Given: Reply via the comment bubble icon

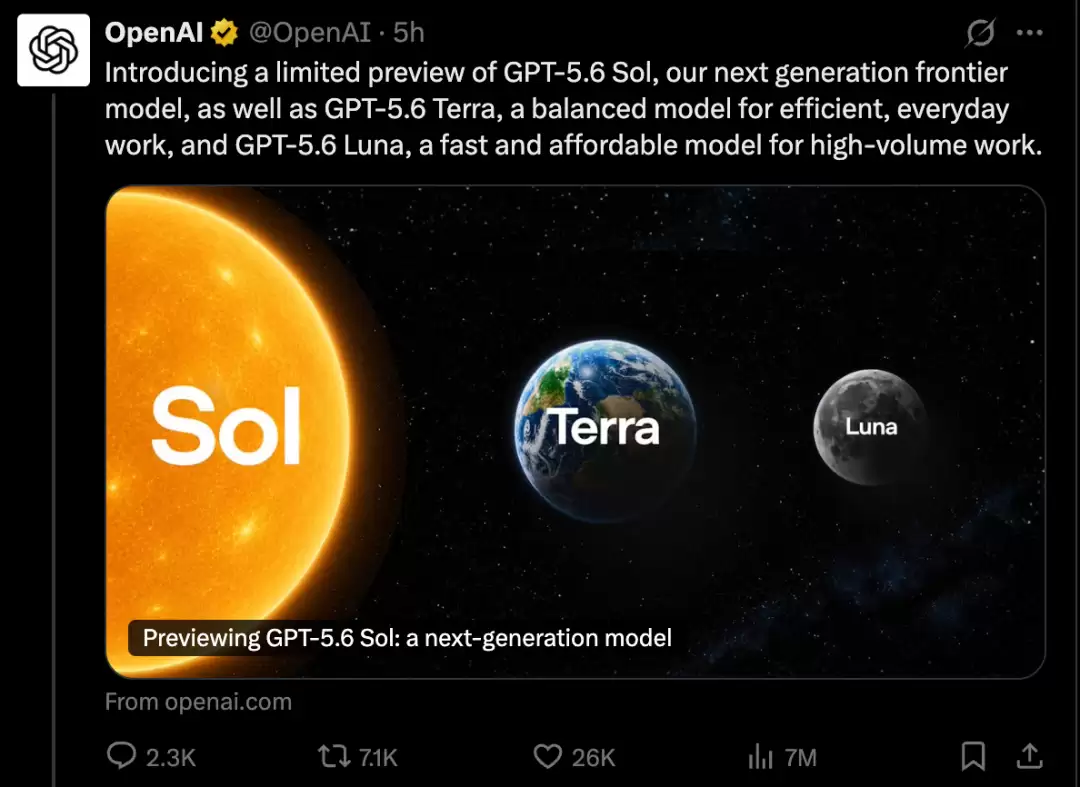Looking at the screenshot, I should [121, 755].
